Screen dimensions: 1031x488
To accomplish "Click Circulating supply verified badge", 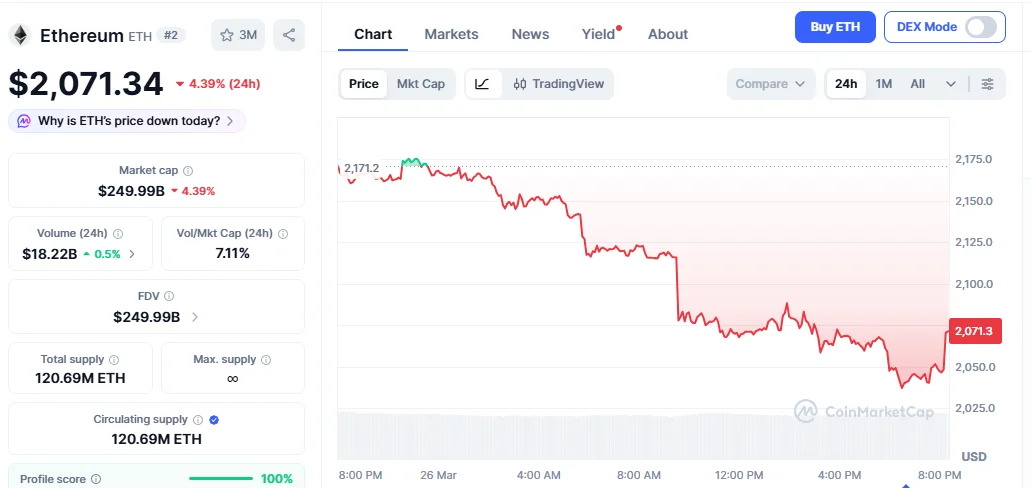I will (214, 420).
